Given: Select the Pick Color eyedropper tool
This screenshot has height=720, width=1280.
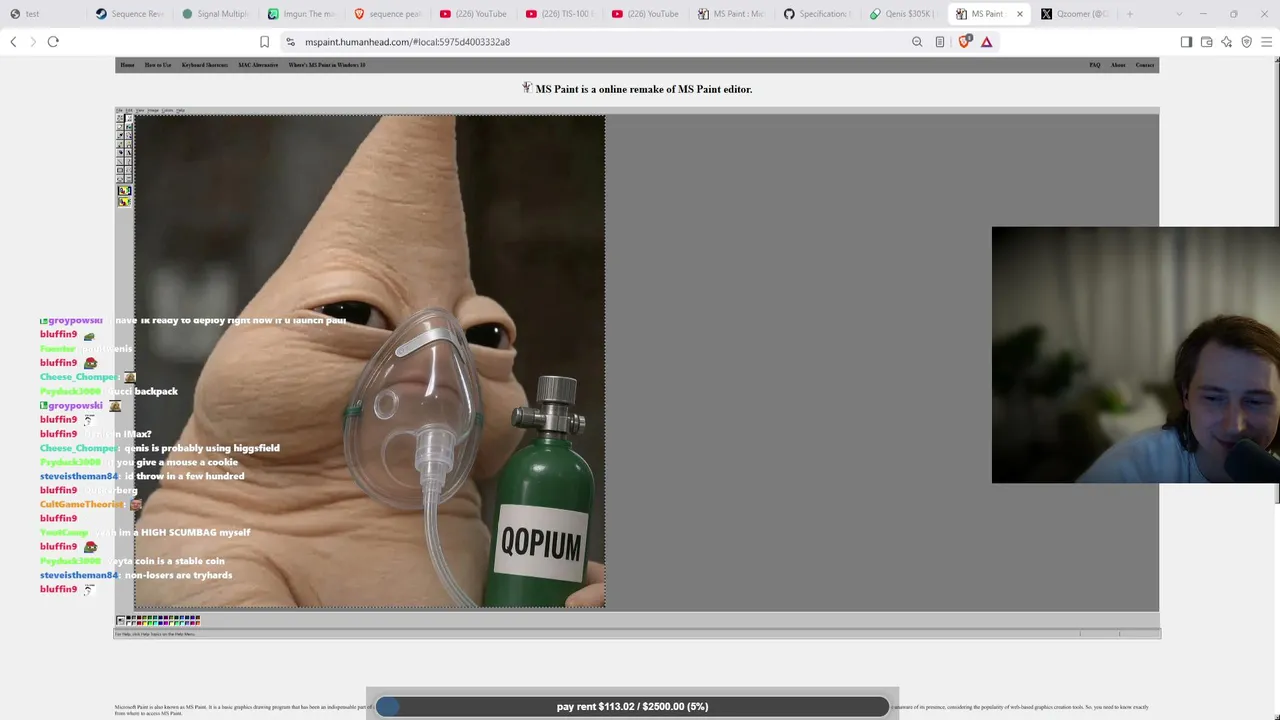Looking at the screenshot, I should click(120, 135).
